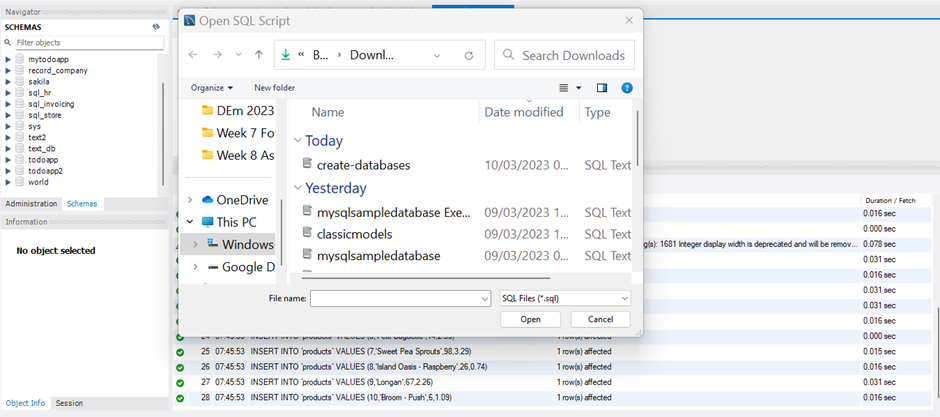This screenshot has width=940, height=417.
Task: Select the sql_invoicing schema
Action: click(51, 104)
